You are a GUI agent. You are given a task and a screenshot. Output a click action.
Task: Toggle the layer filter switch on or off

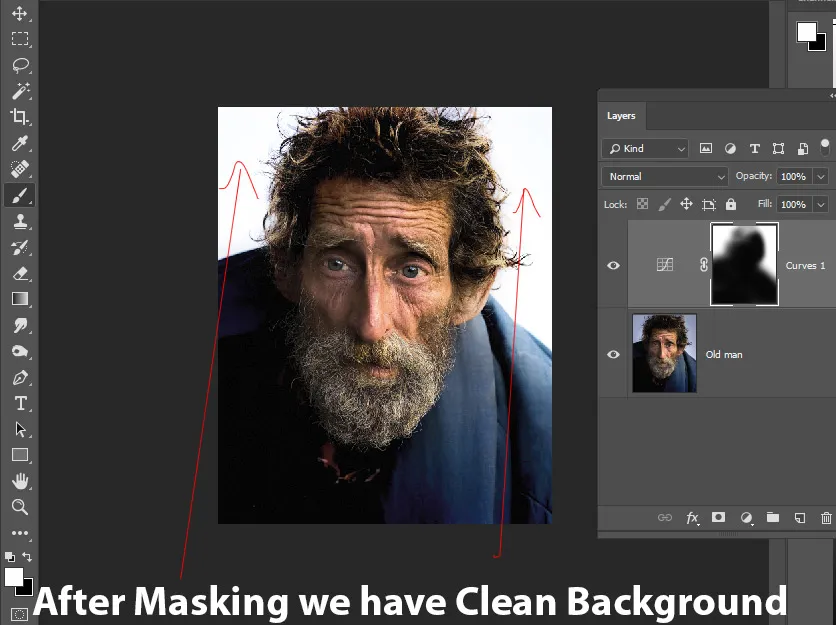[825, 147]
